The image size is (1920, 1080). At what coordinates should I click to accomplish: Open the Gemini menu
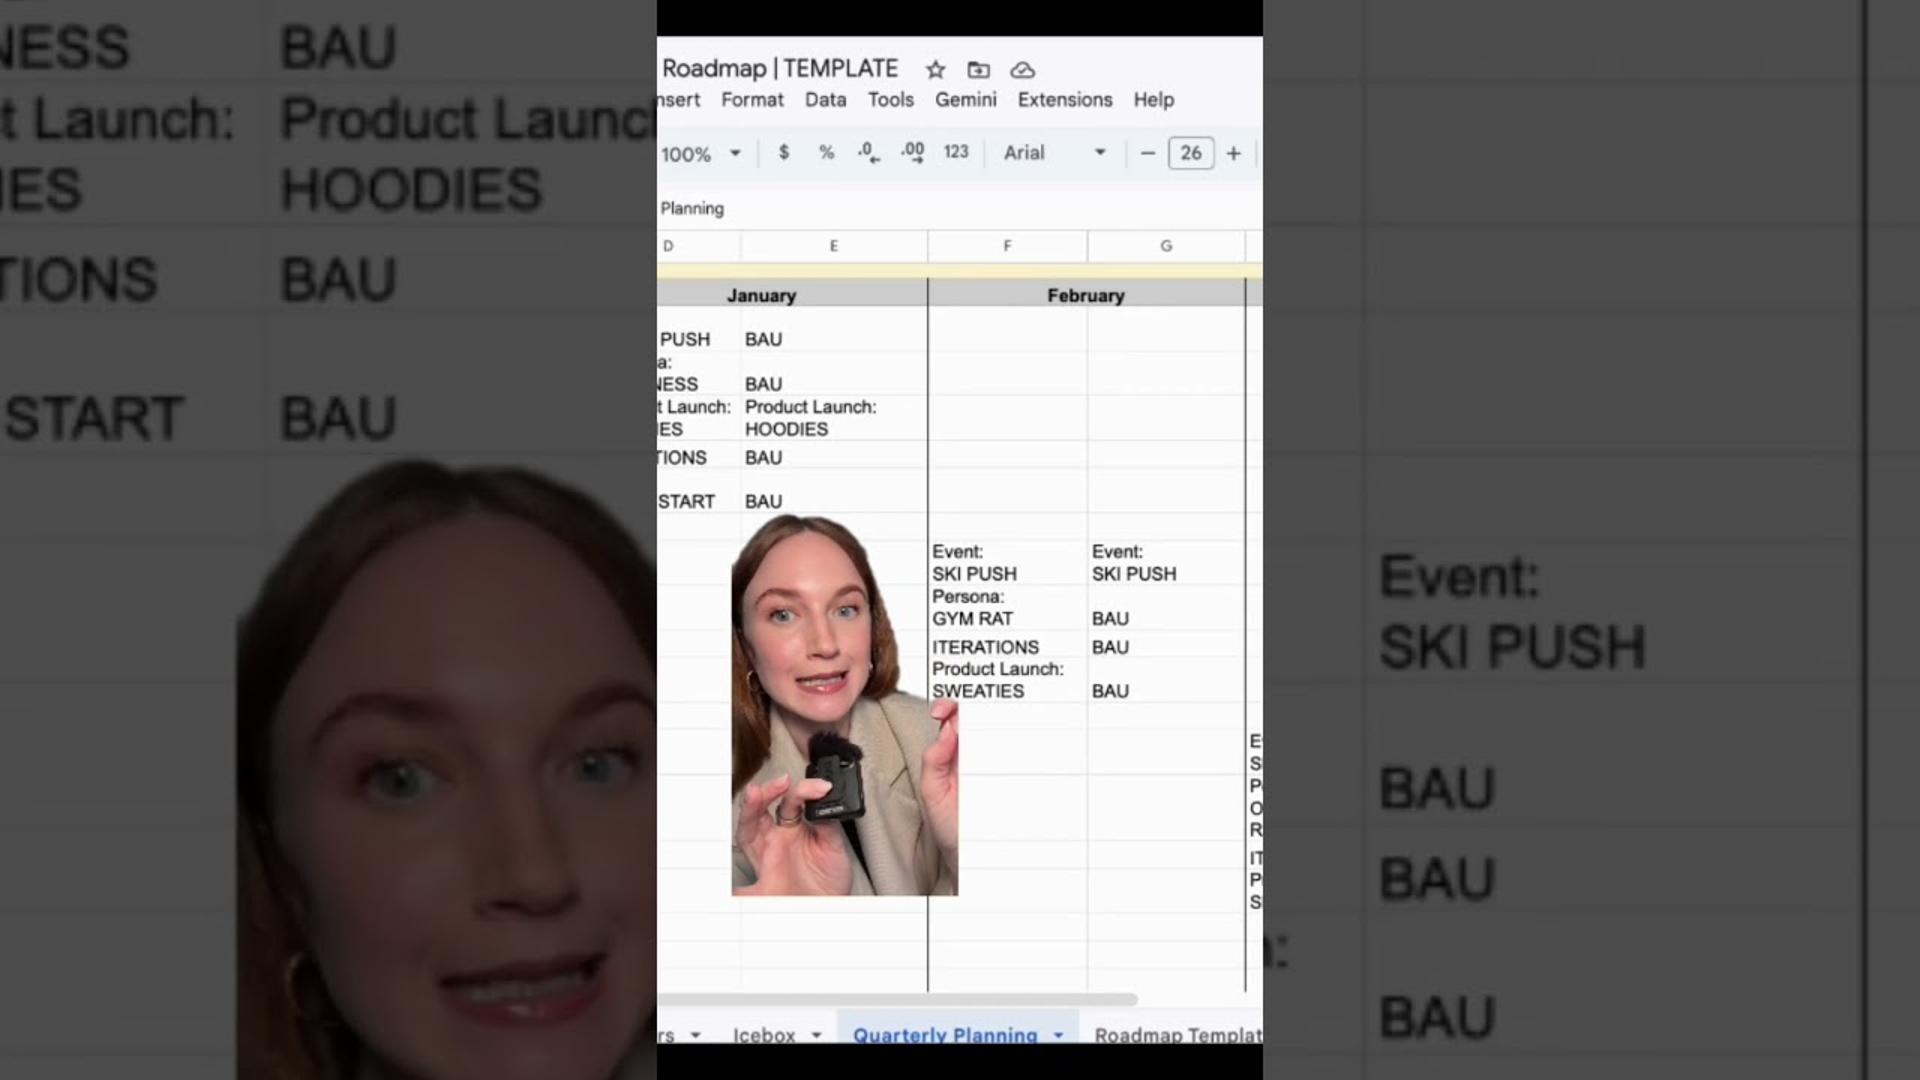point(965,100)
